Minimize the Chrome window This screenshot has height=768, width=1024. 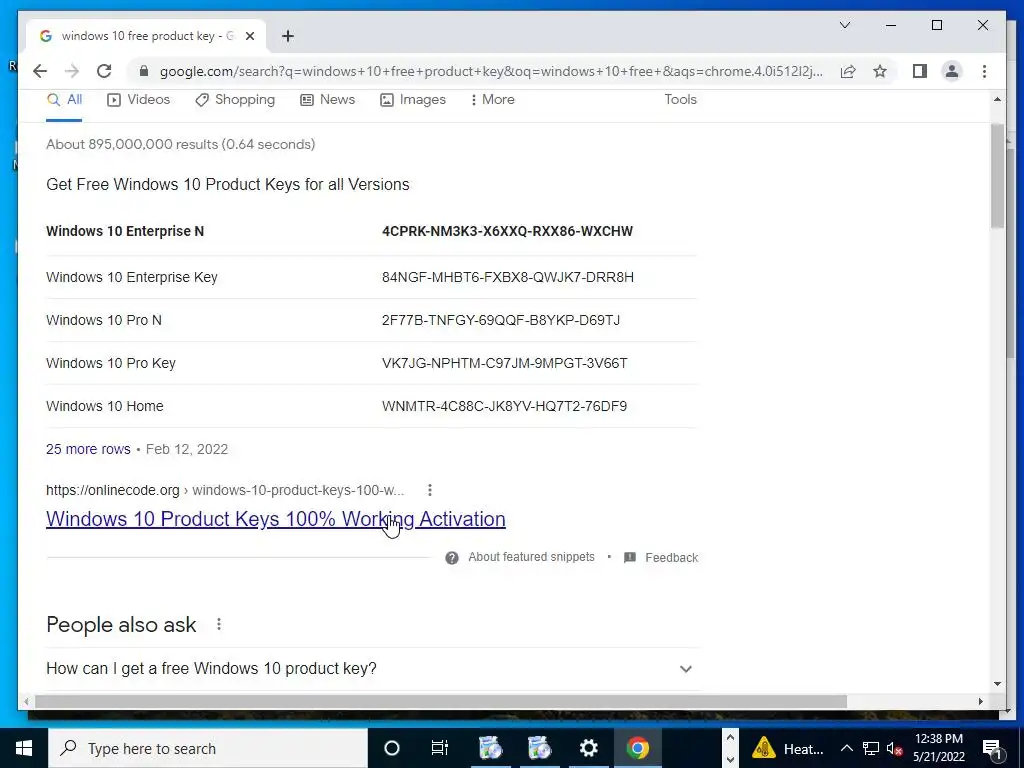tap(891, 25)
